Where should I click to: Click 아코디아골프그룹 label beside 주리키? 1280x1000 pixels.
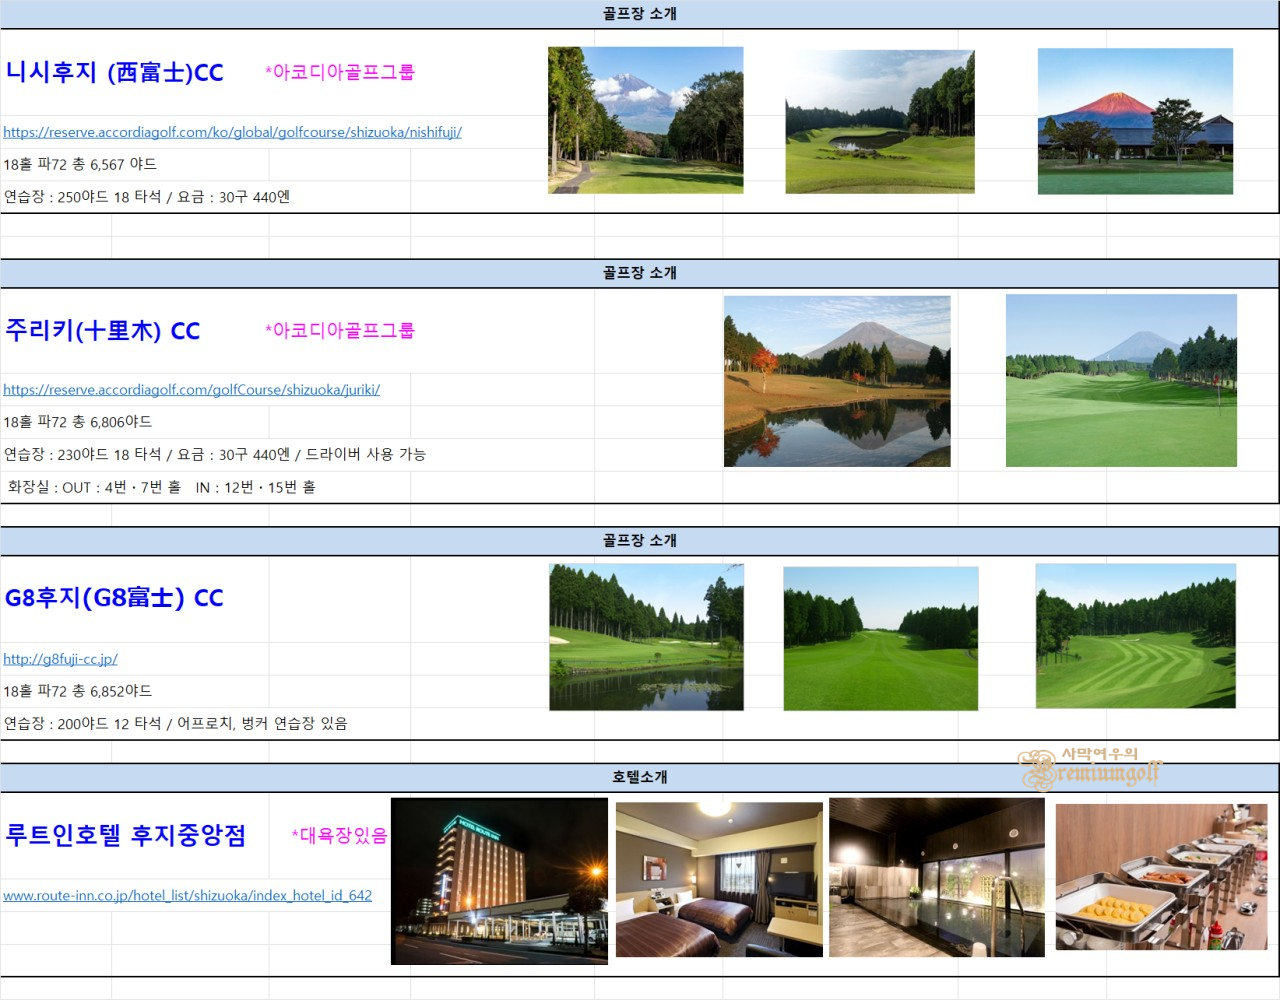click(340, 330)
